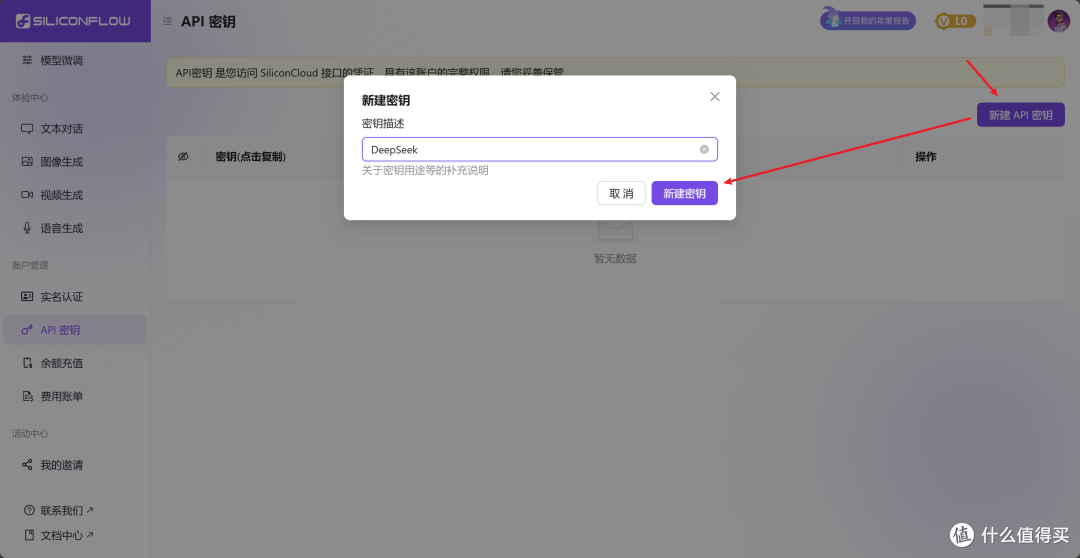Image resolution: width=1080 pixels, height=558 pixels.
Task: Click the 文档中心 document icon
Action: coord(29,535)
